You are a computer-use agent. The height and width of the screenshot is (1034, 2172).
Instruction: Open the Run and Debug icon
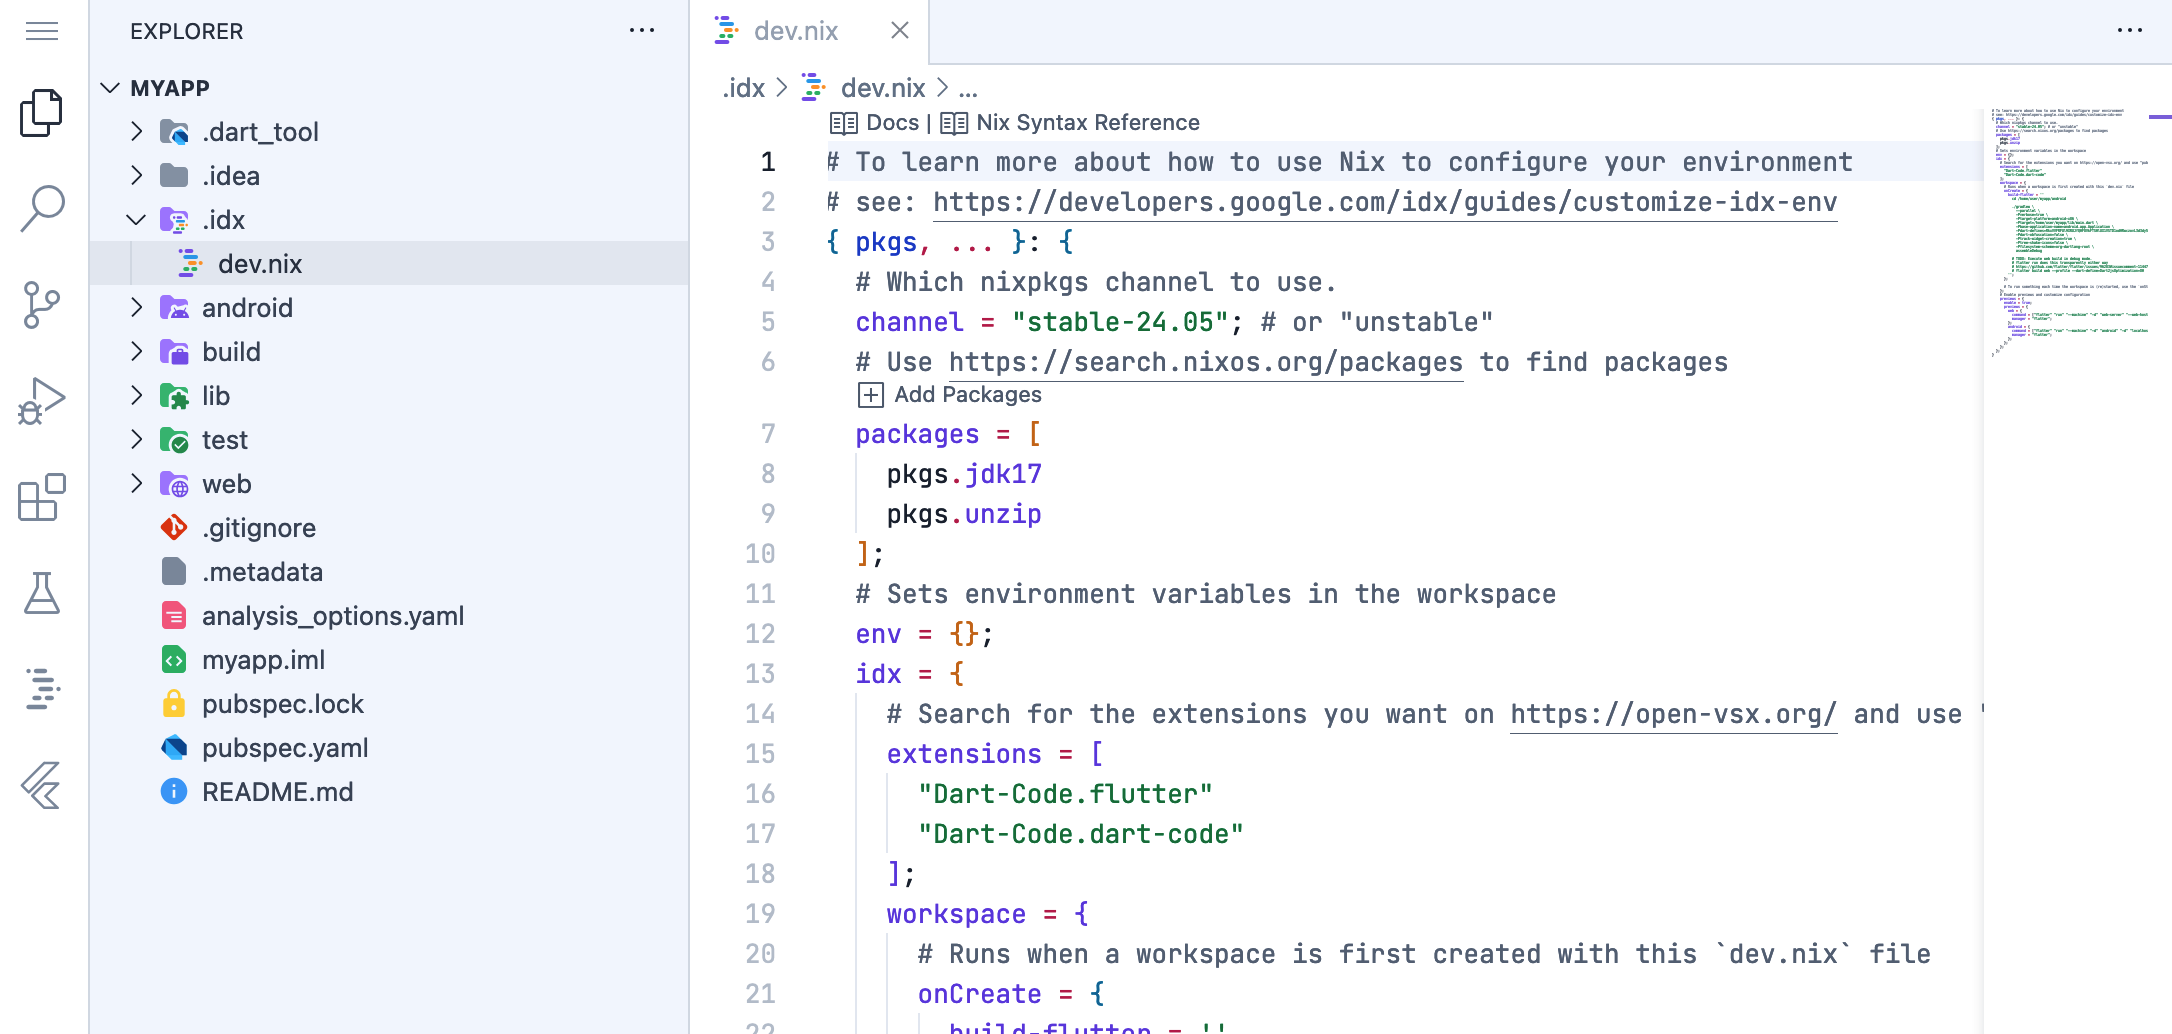[x=42, y=401]
